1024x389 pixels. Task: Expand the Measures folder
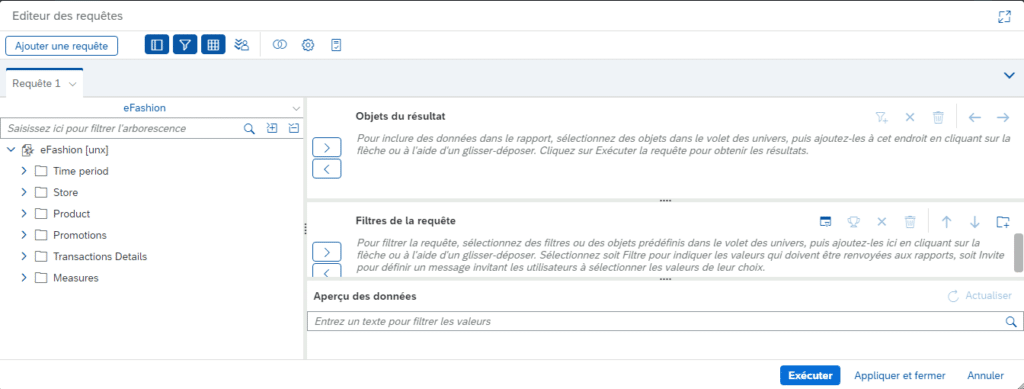click(24, 278)
